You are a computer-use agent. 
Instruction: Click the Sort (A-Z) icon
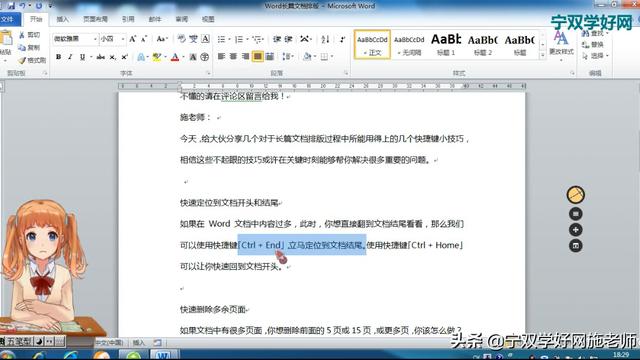(325, 39)
